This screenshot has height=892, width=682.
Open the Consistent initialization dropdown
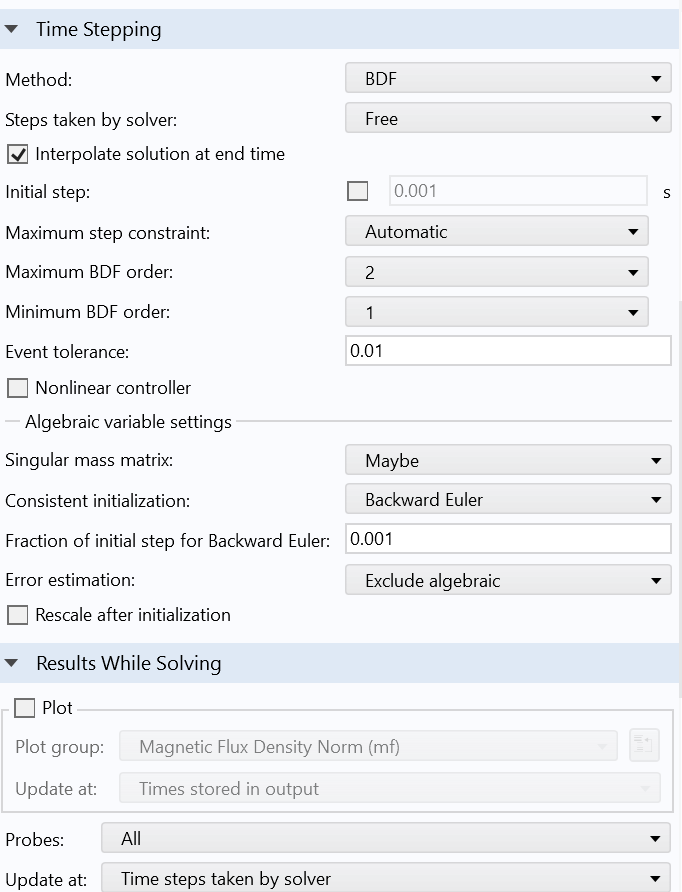(507, 499)
